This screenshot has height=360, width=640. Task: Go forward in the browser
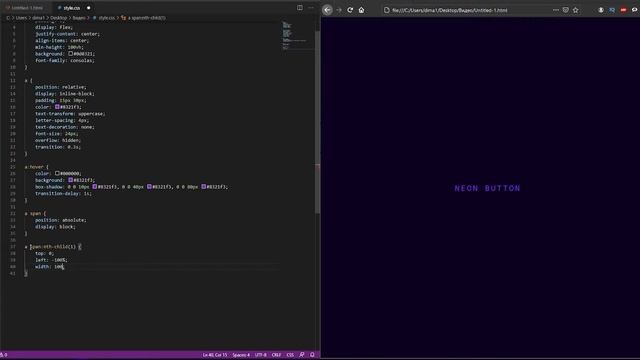339,10
